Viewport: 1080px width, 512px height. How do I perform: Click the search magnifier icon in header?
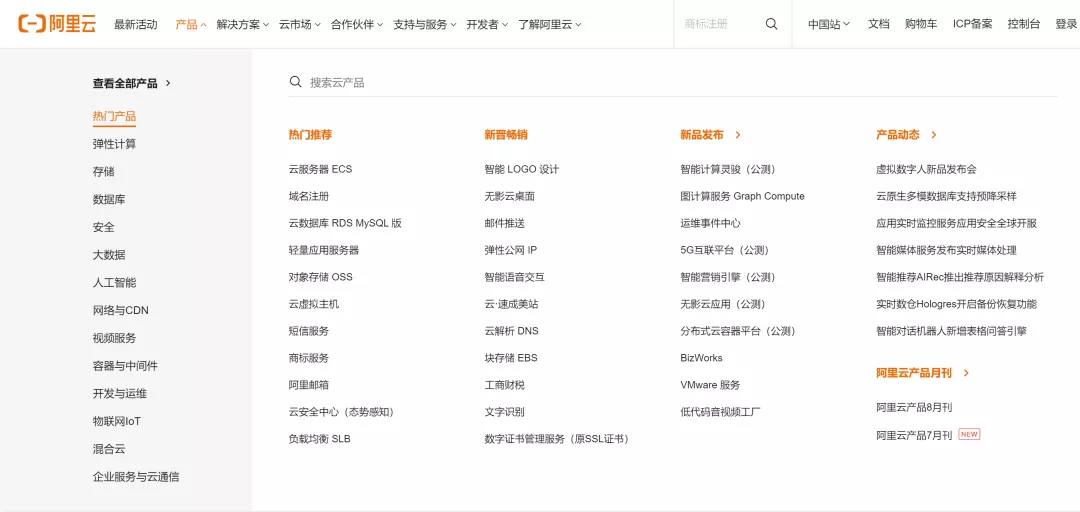click(x=771, y=24)
